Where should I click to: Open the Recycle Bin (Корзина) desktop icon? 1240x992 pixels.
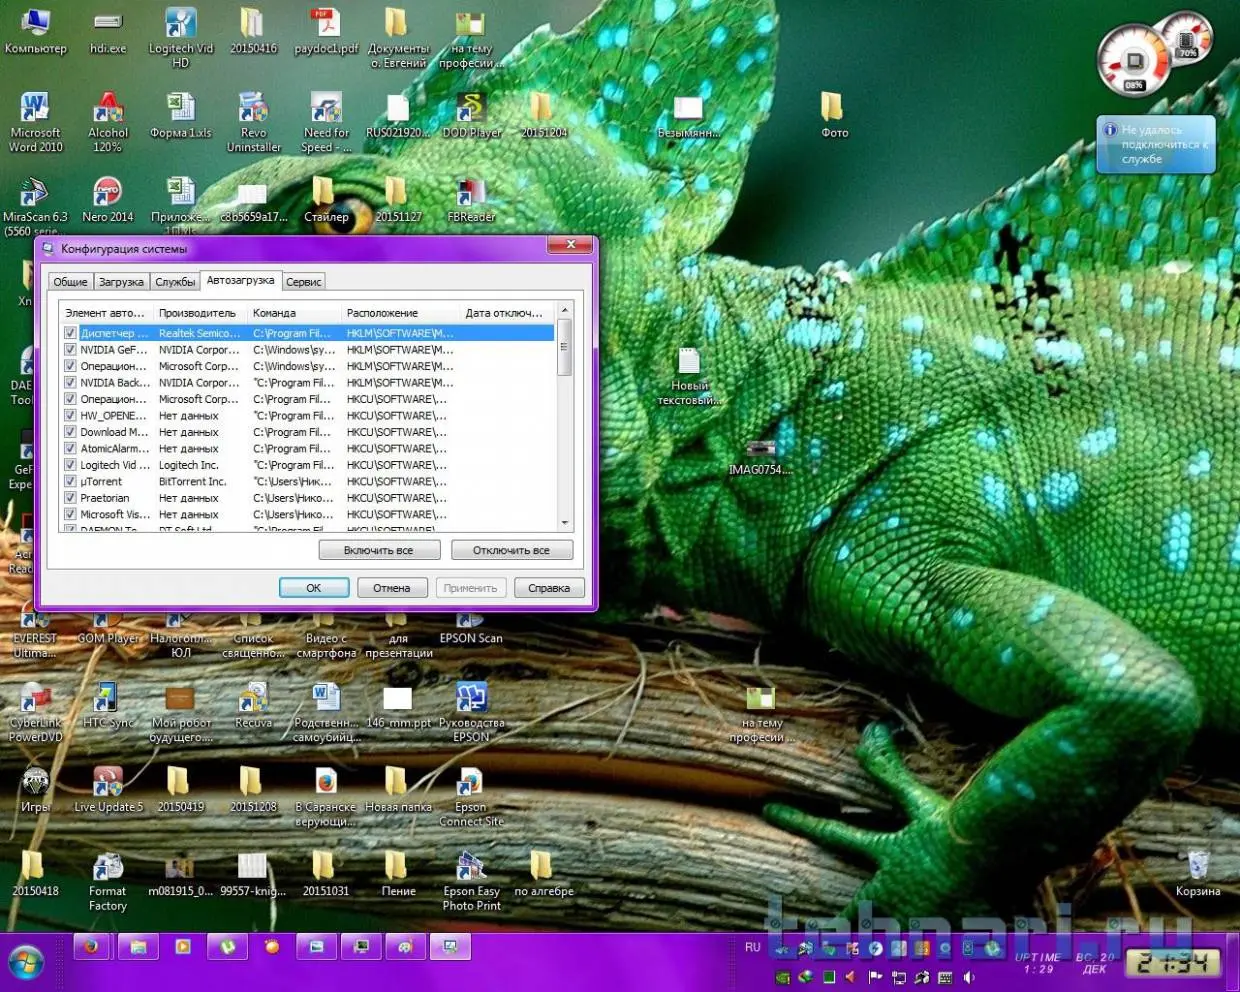(1197, 868)
